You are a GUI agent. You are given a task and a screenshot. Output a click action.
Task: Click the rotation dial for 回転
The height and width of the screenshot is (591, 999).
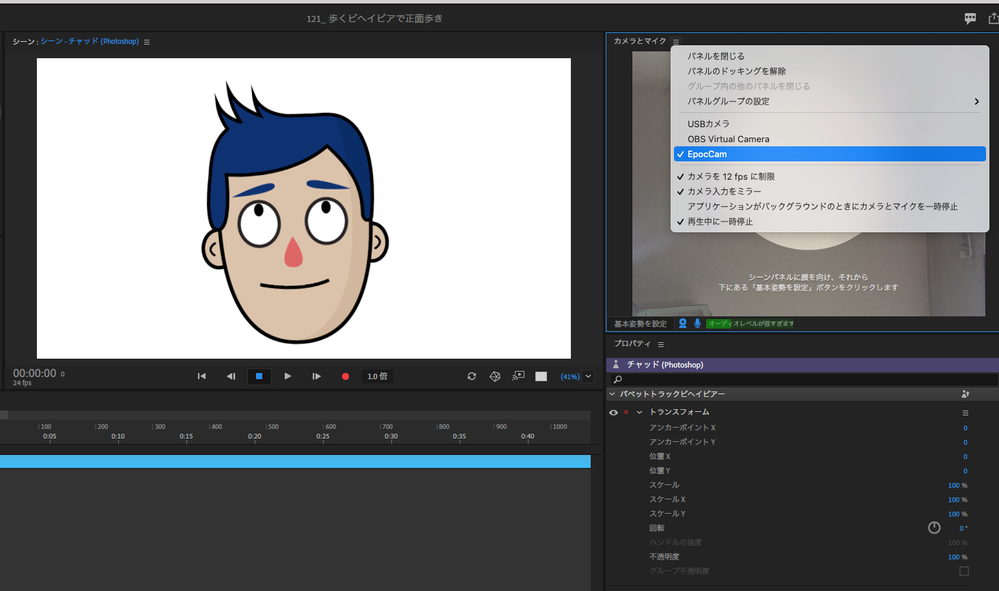click(x=934, y=528)
